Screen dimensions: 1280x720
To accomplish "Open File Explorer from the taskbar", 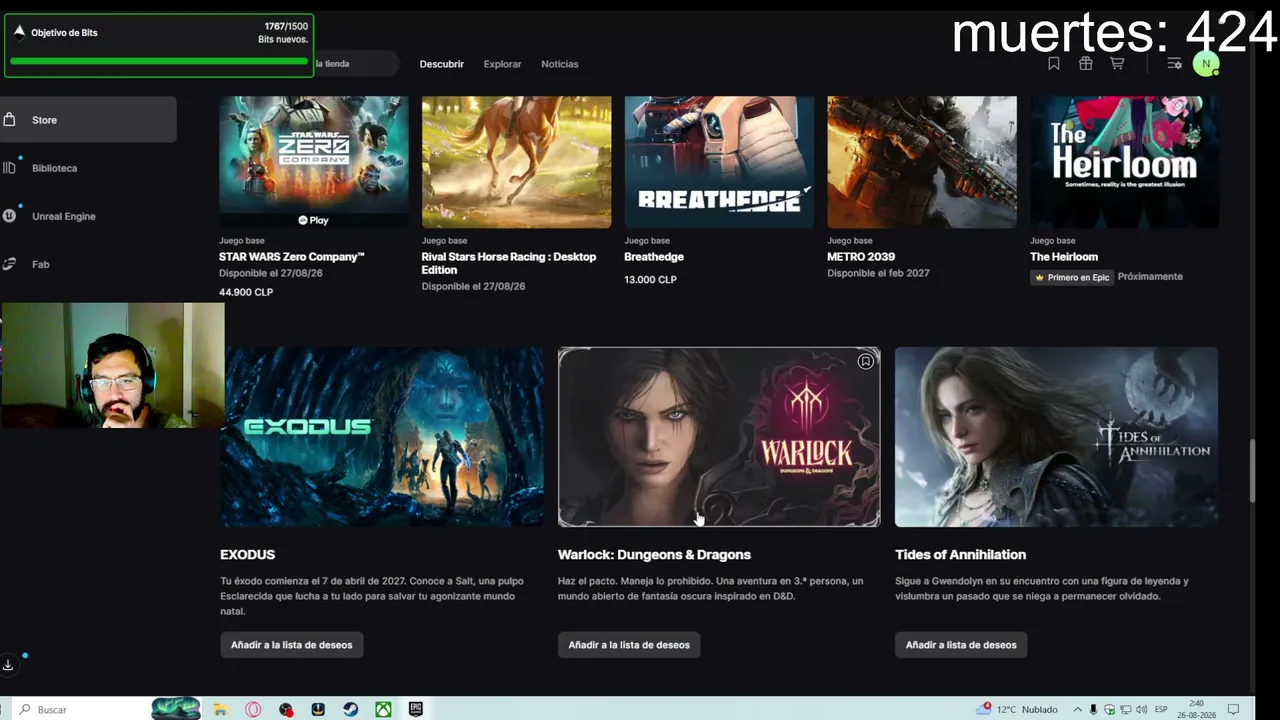I will 220,709.
